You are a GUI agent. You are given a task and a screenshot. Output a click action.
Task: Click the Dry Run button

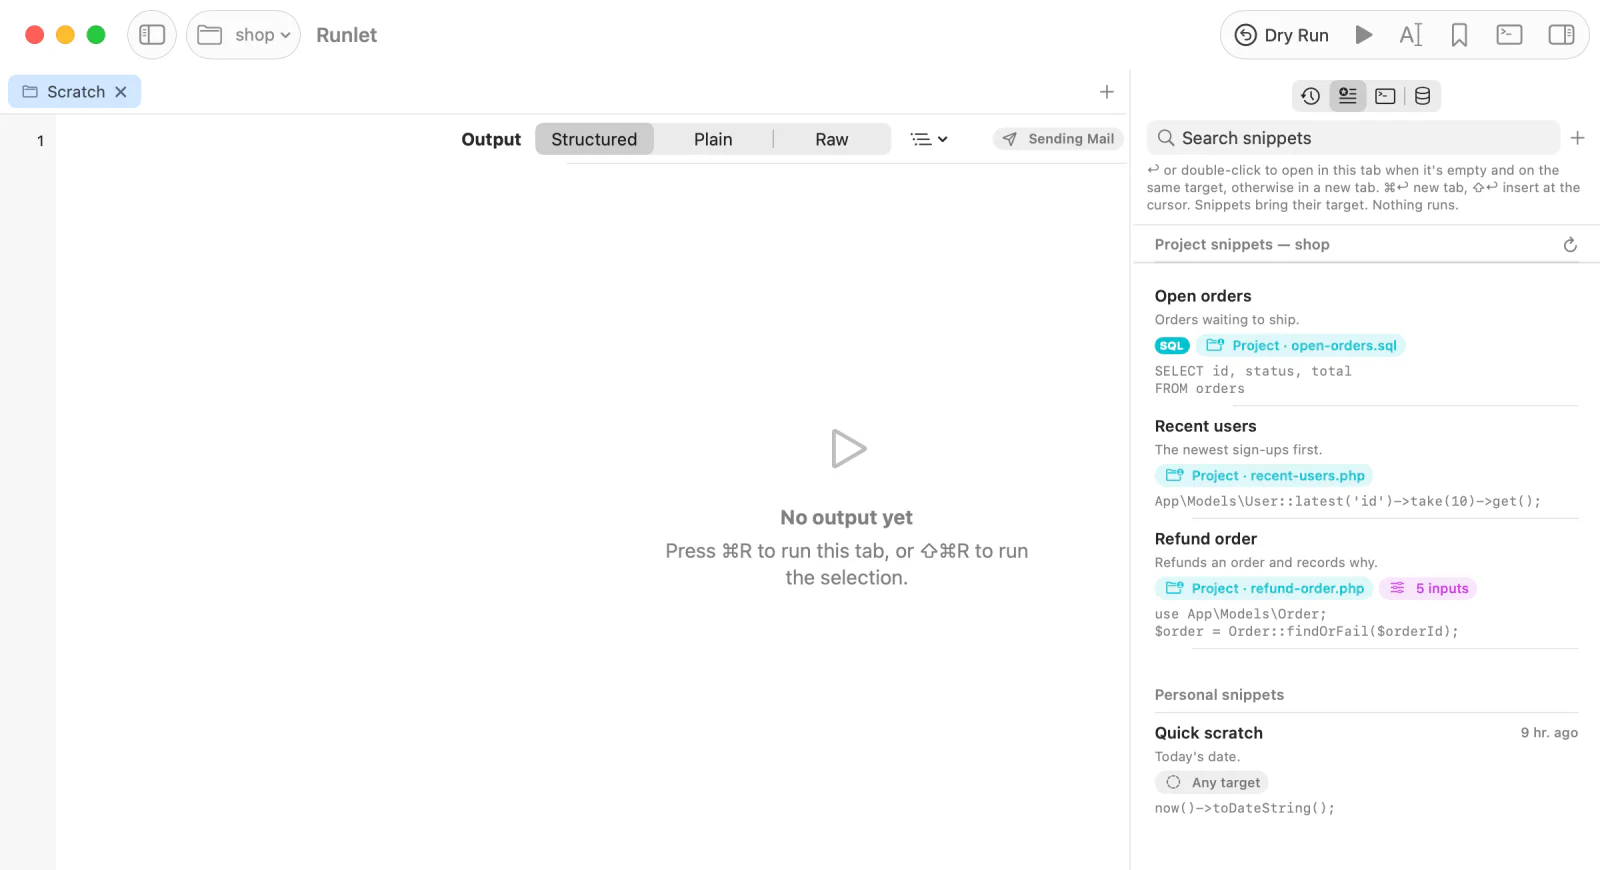tap(1281, 35)
